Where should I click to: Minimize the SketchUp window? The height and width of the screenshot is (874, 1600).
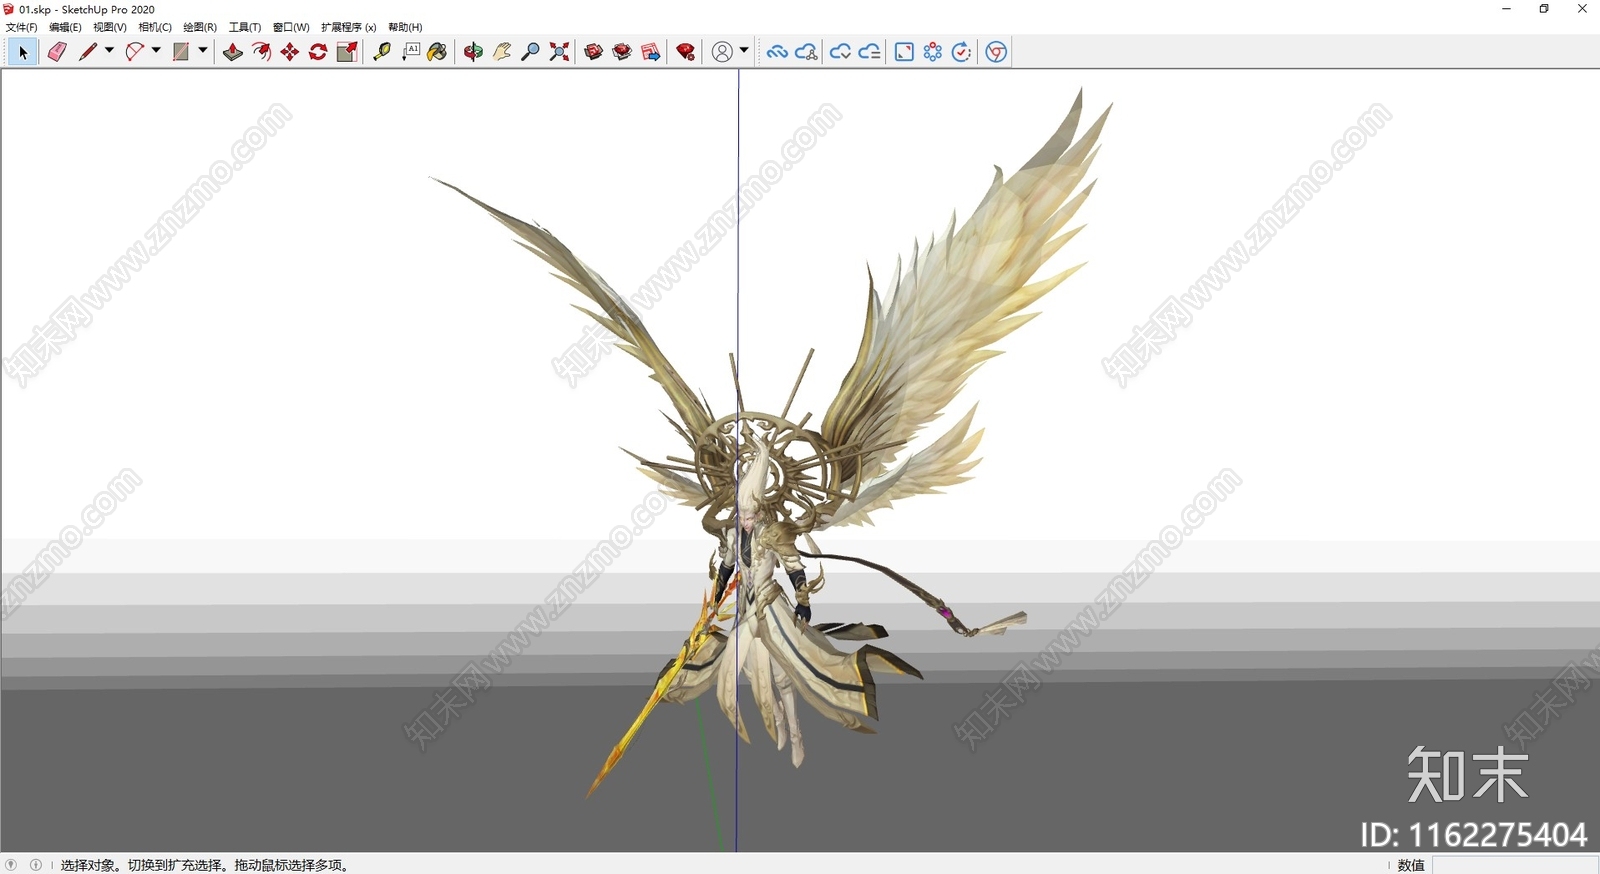tap(1506, 9)
